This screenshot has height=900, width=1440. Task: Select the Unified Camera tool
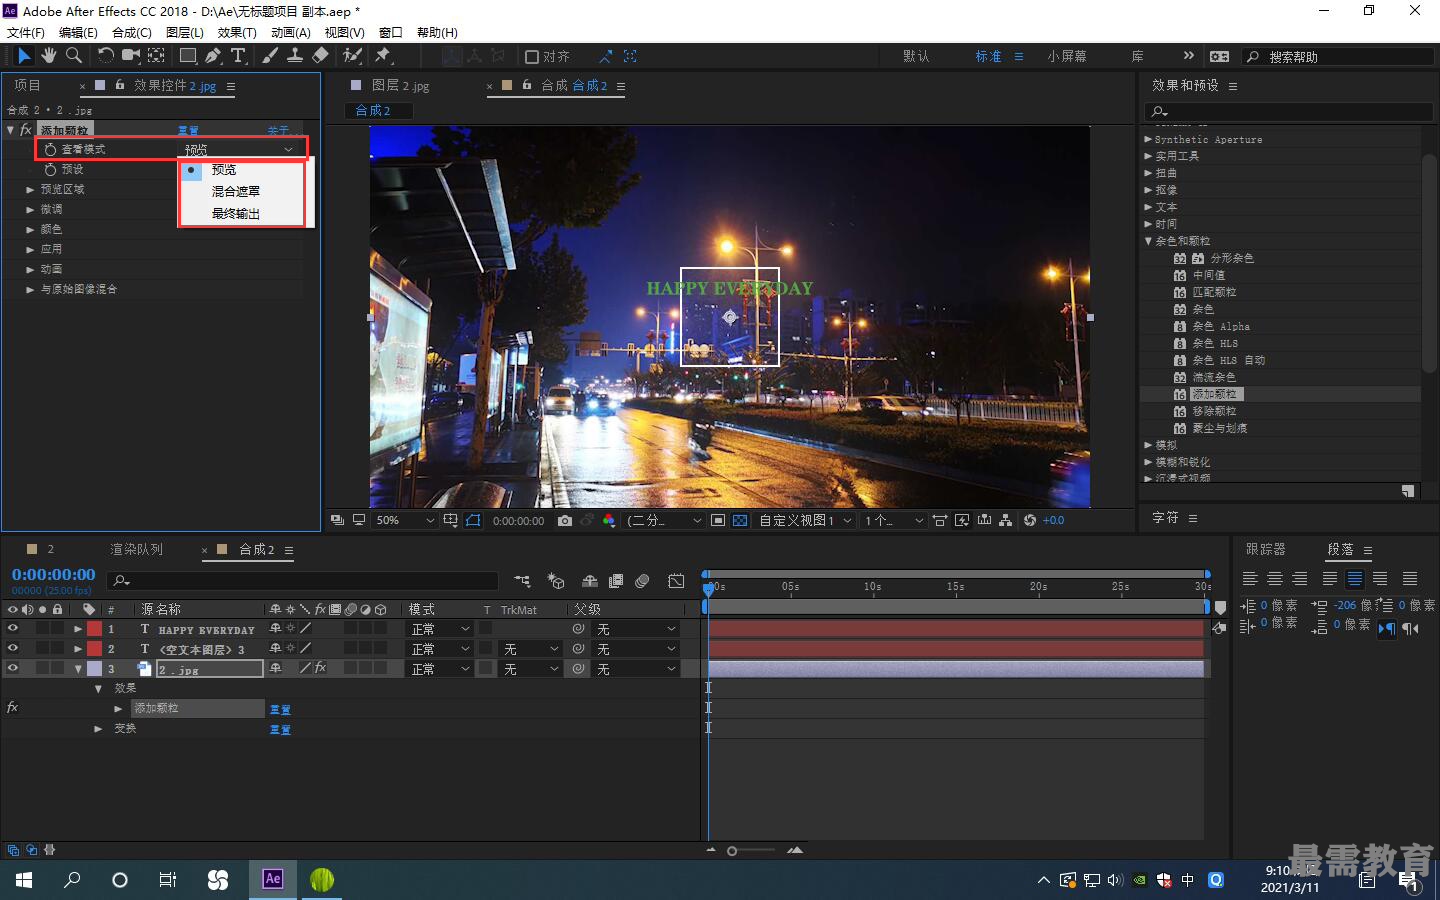131,56
